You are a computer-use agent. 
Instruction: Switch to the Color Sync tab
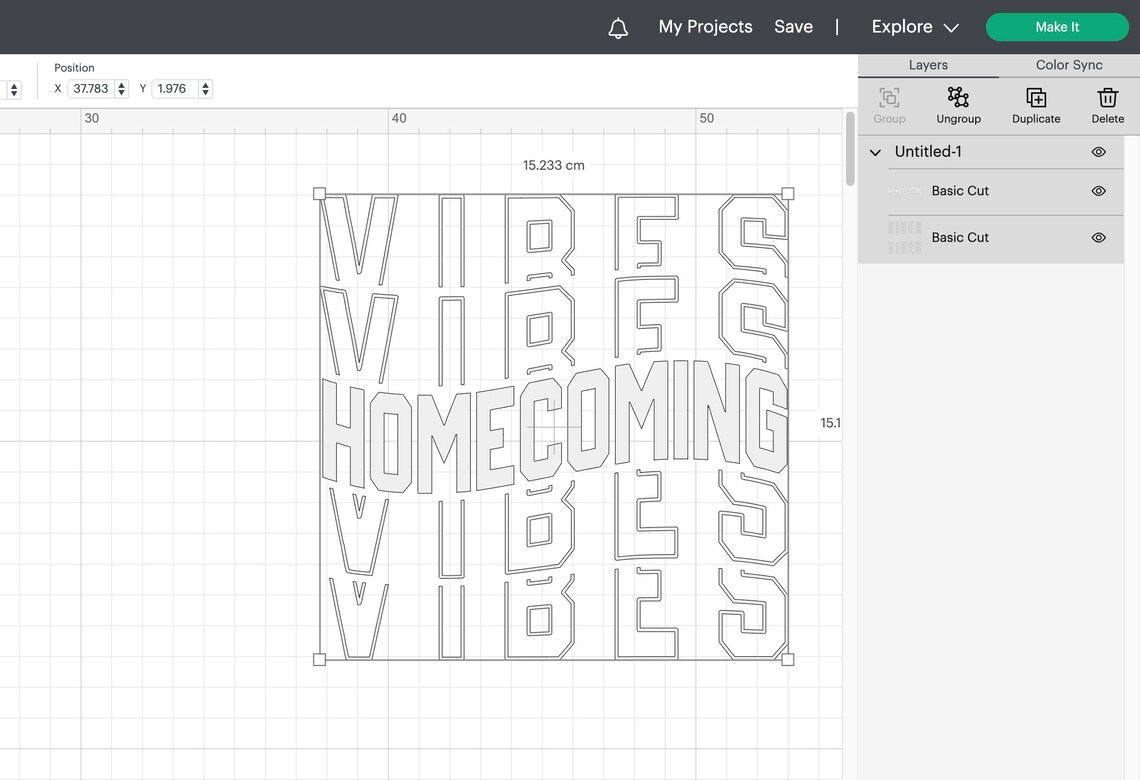pos(1068,64)
